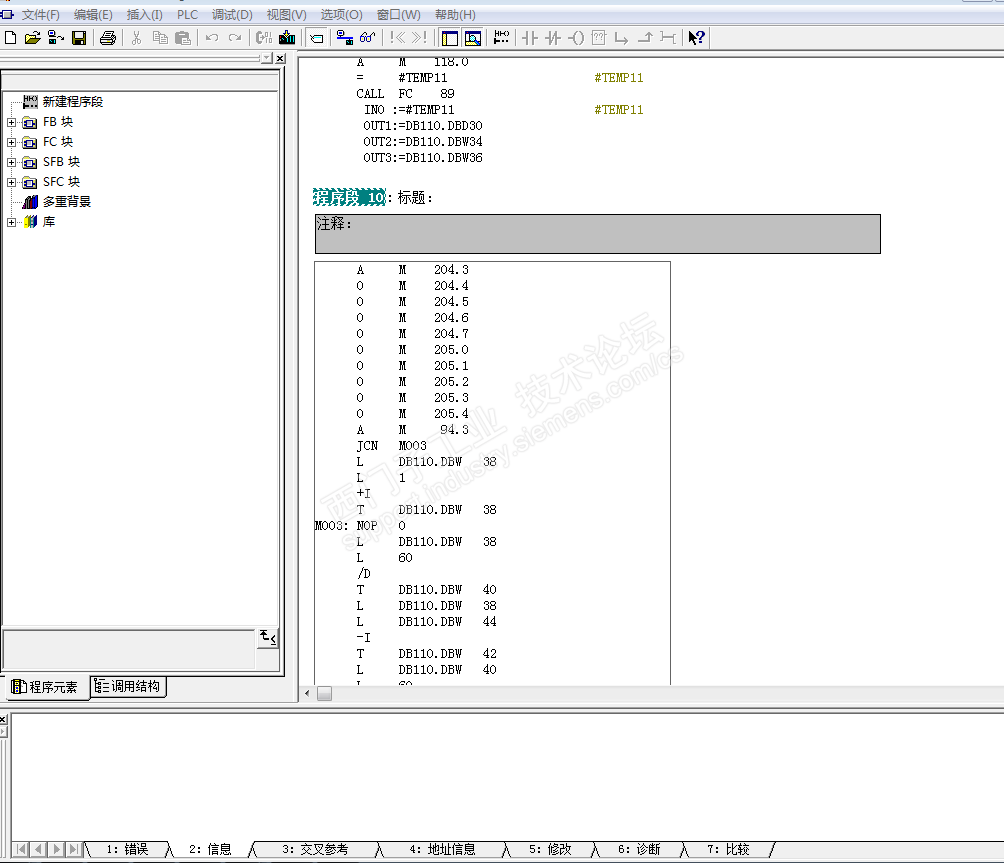Click the context help arrow icon
The width and height of the screenshot is (1004, 863).
[x=697, y=38]
